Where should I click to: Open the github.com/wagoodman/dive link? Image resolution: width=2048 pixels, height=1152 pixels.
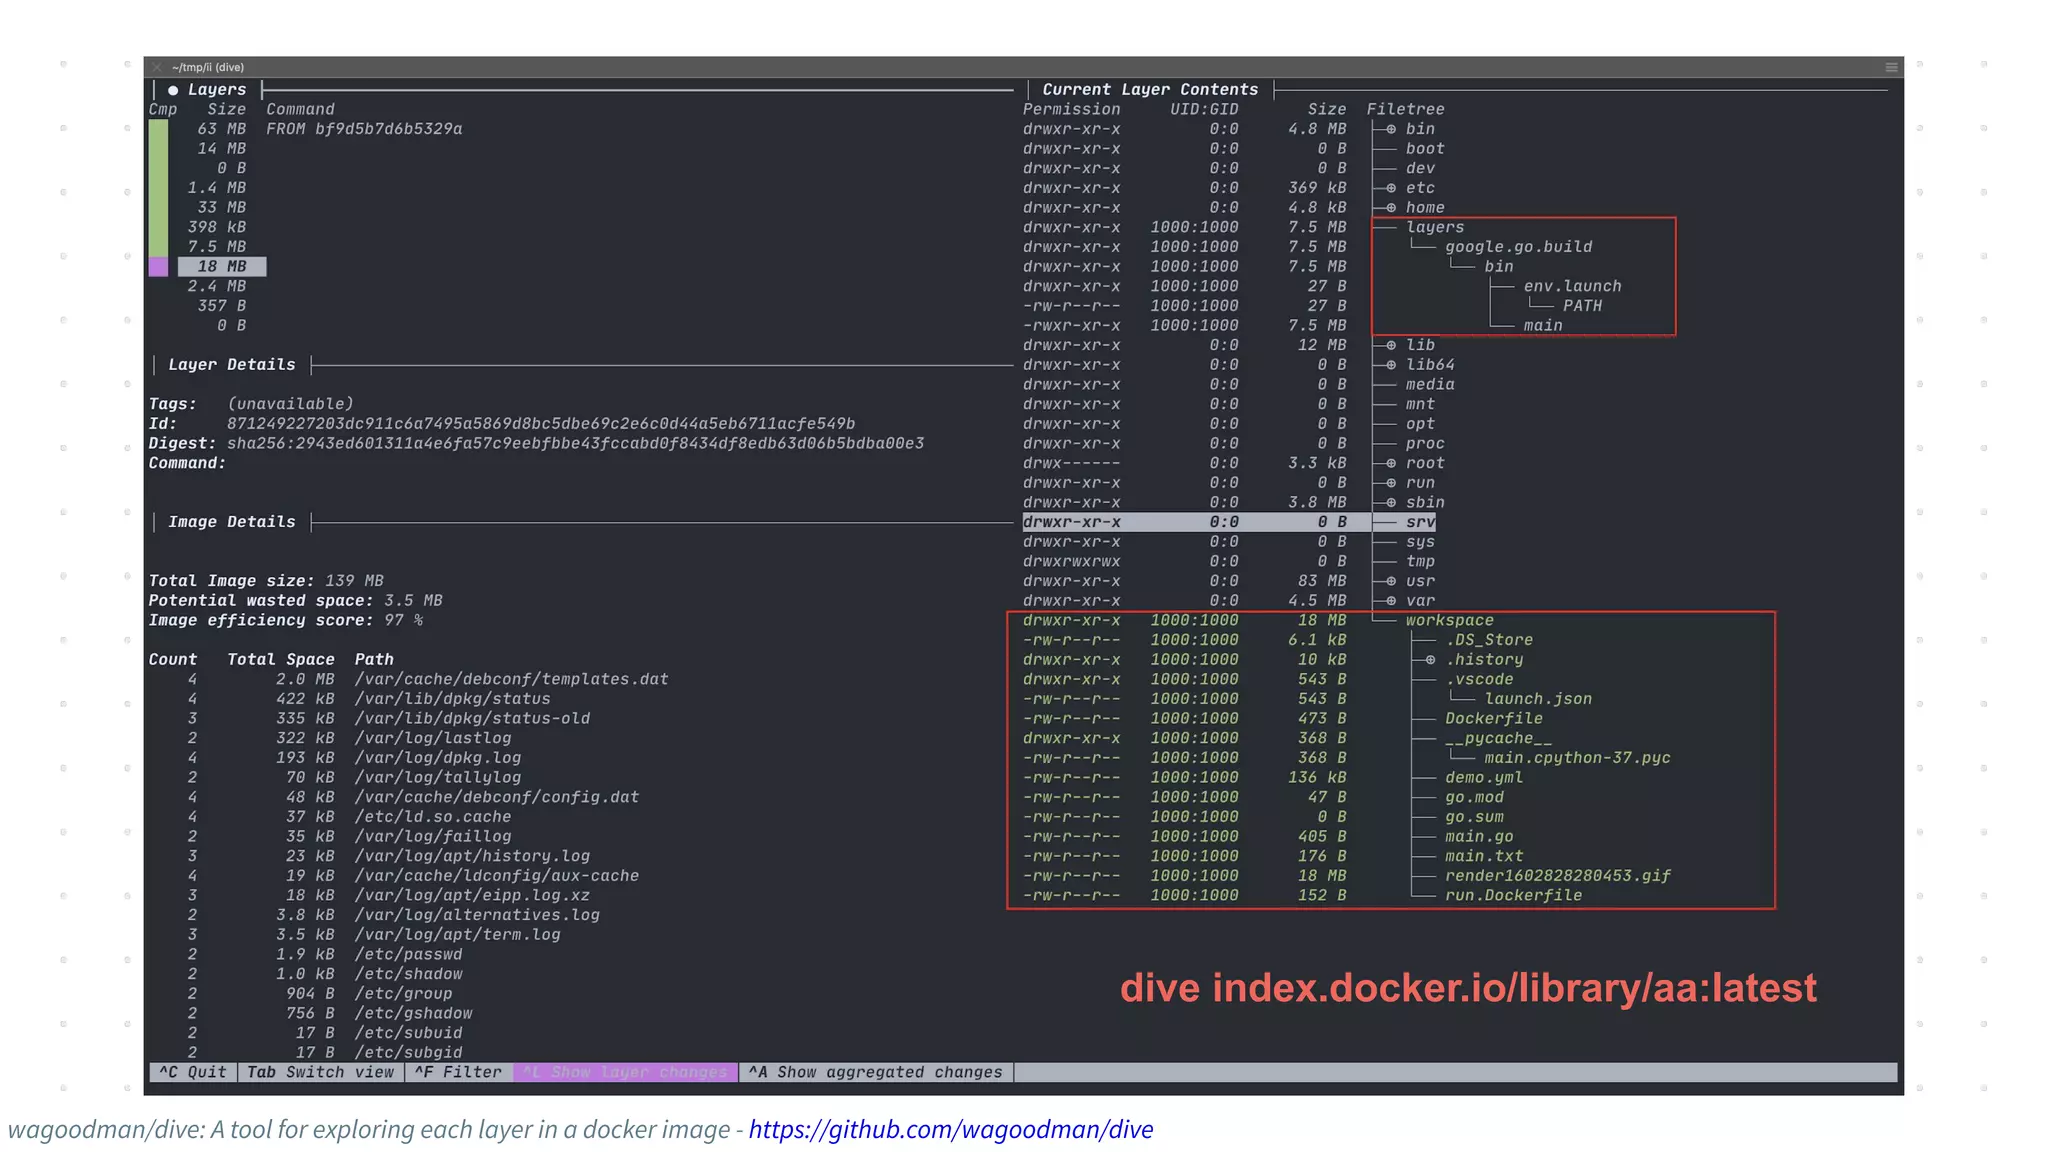point(951,1130)
